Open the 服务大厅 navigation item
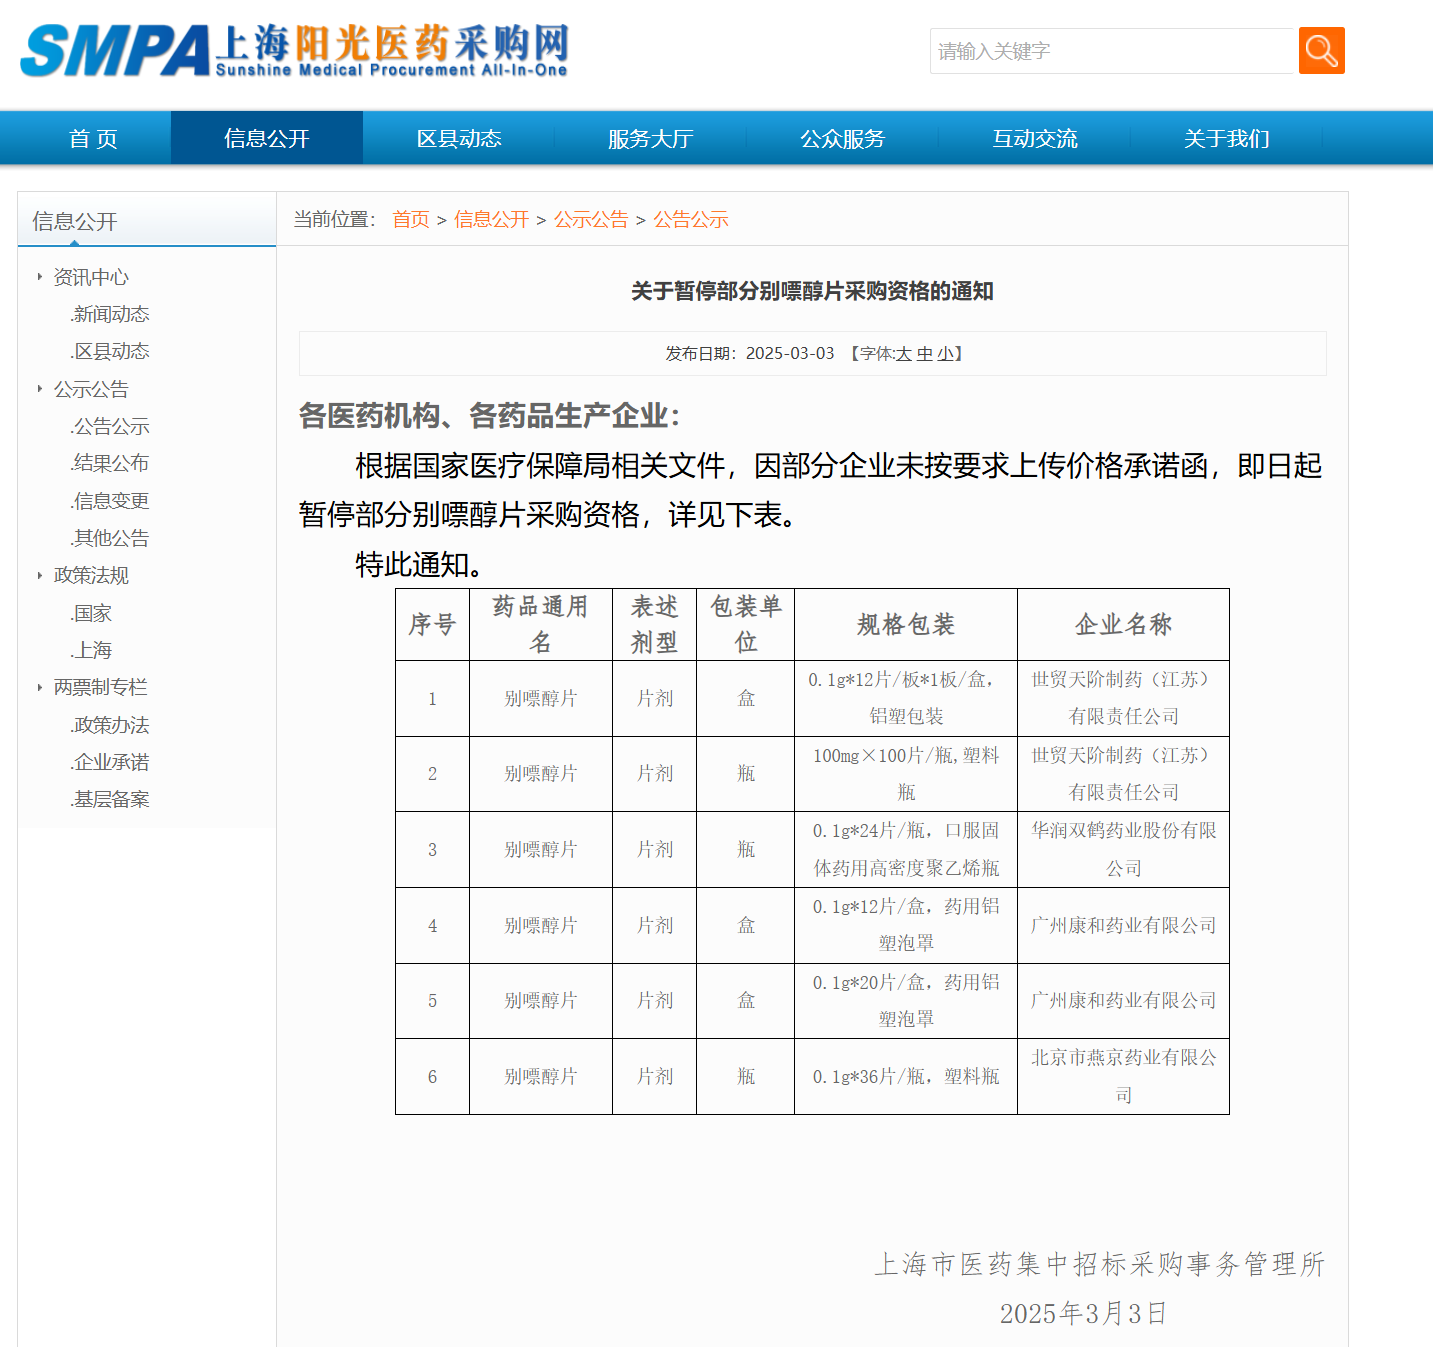Viewport: 1433px width, 1347px height. tap(650, 139)
